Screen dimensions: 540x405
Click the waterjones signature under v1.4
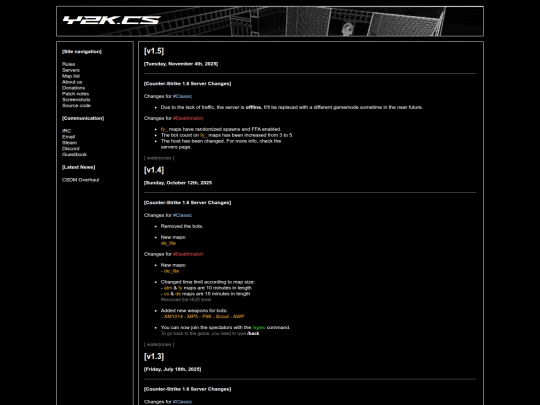tap(159, 344)
